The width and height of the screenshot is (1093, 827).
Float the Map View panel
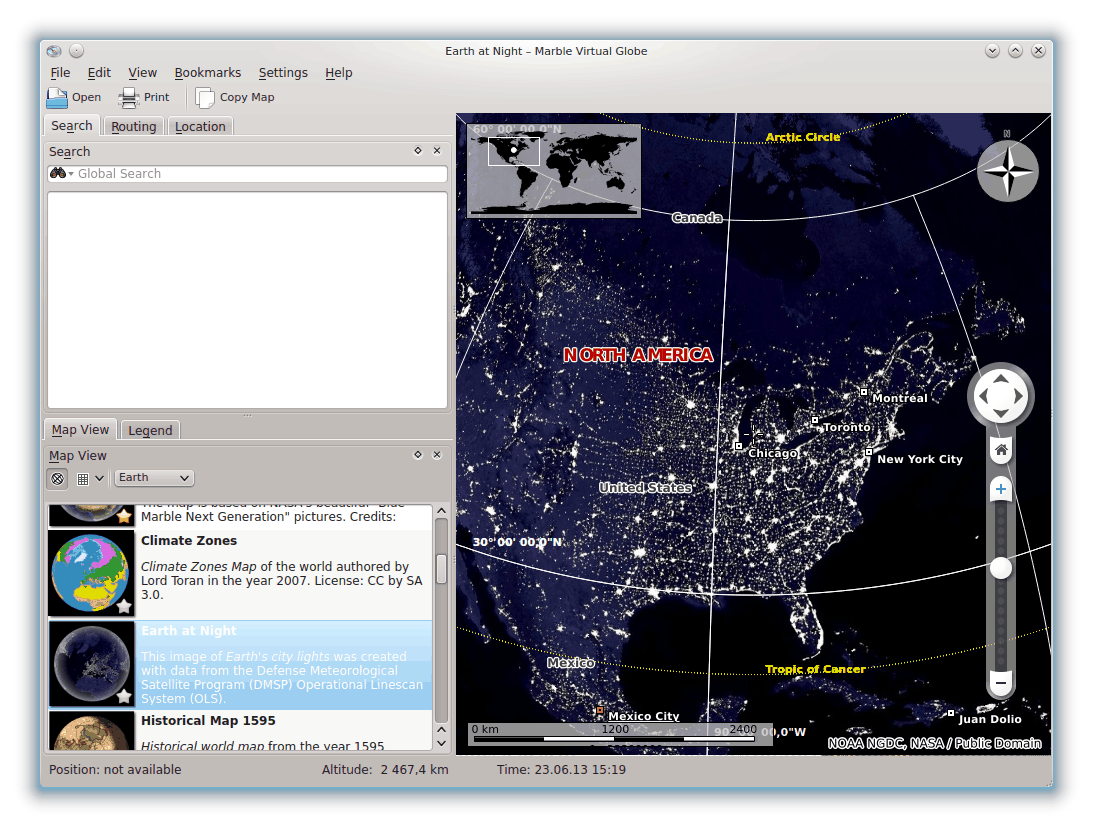(x=418, y=455)
